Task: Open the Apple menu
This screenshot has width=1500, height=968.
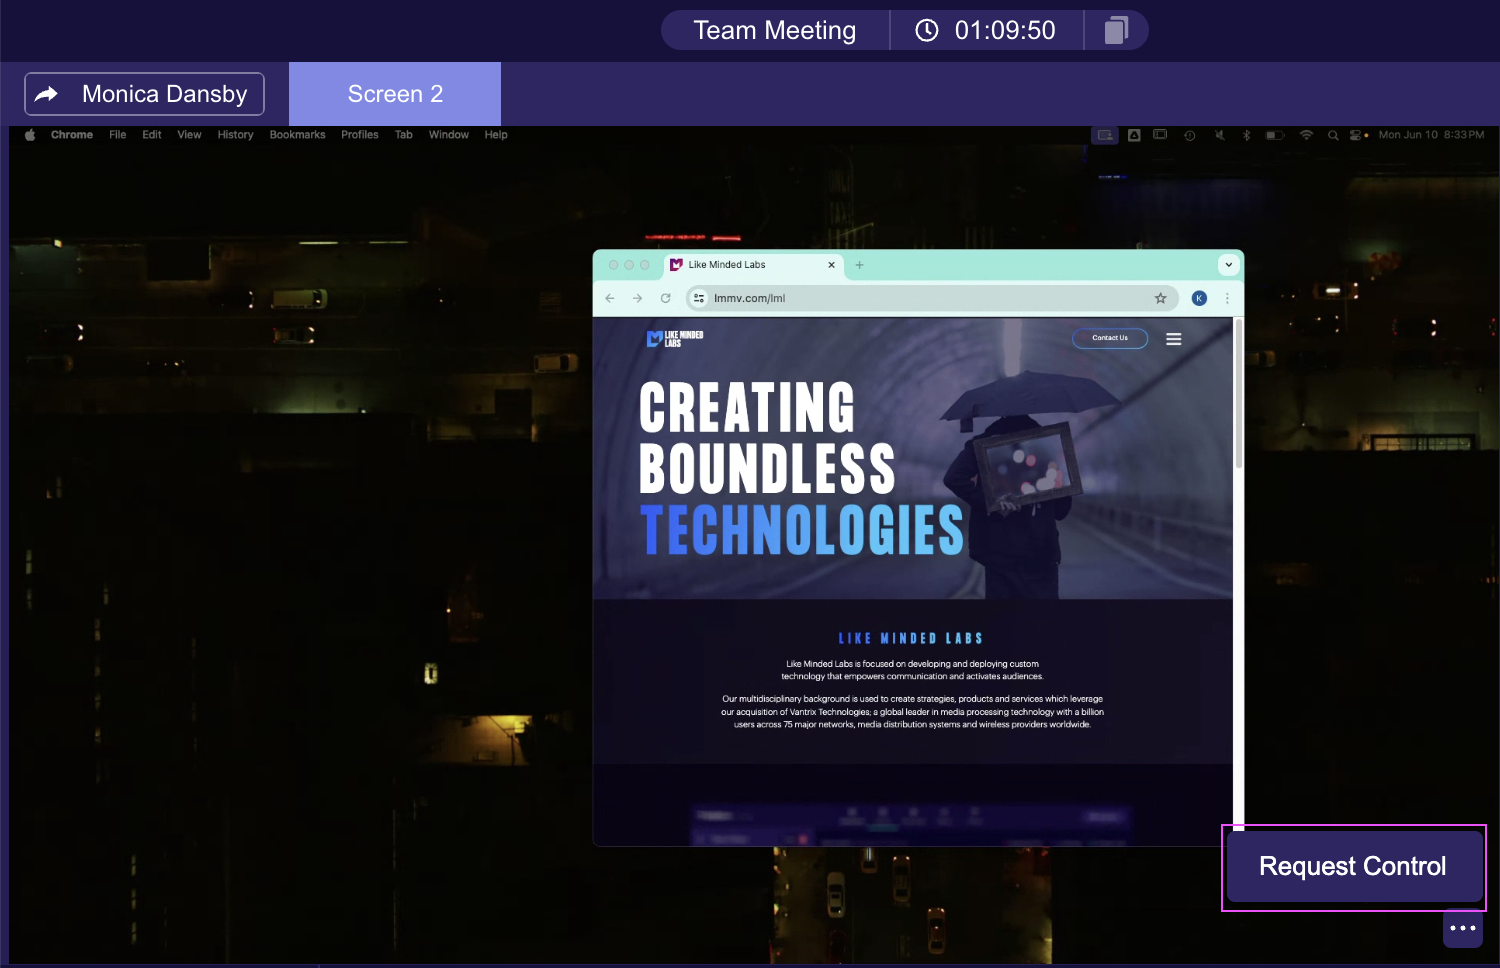Action: point(30,135)
